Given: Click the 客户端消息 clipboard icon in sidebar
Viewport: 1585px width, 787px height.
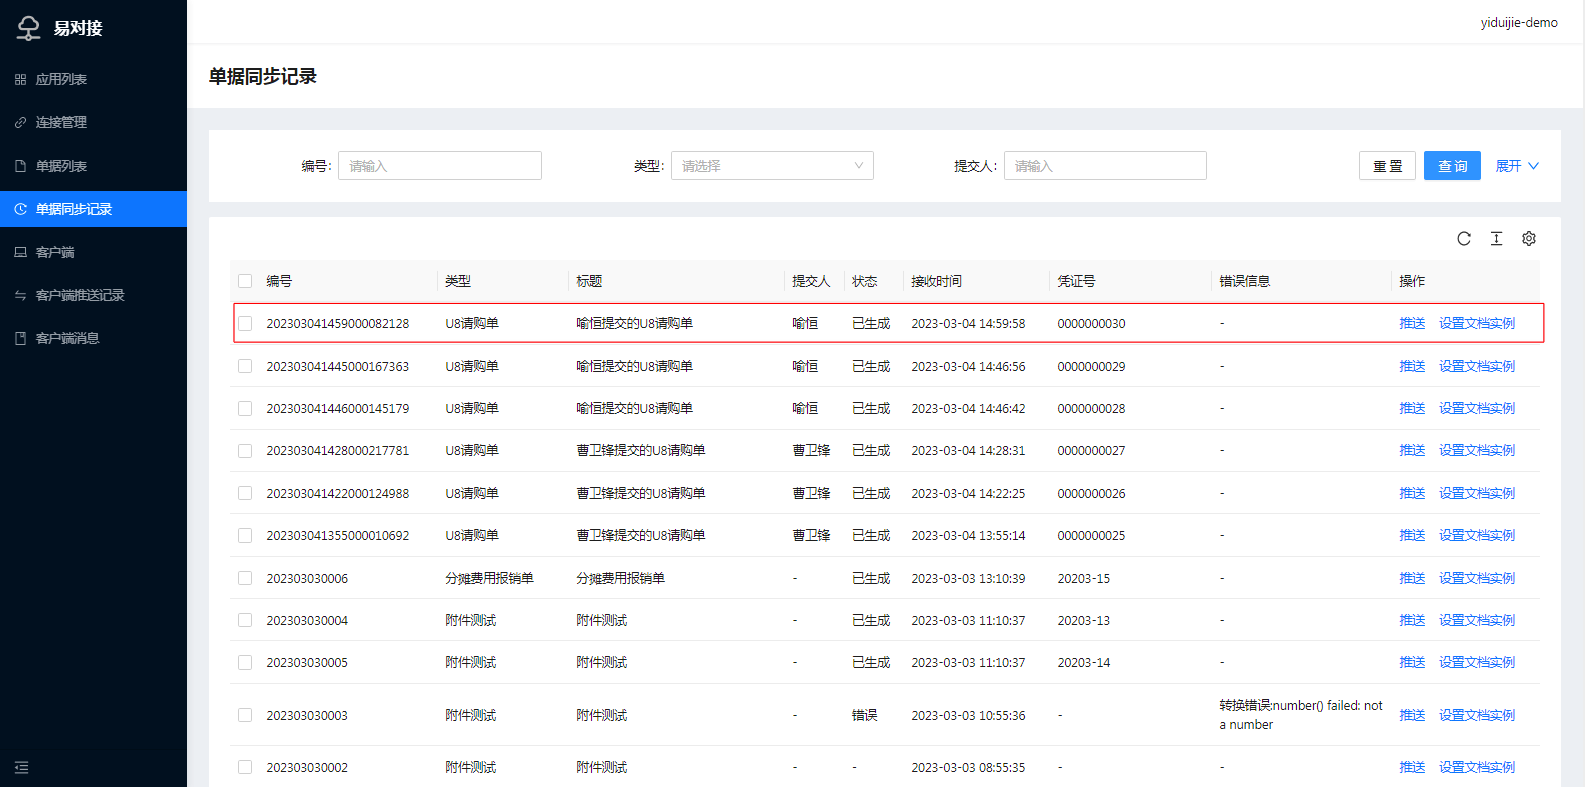Looking at the screenshot, I should tap(20, 338).
